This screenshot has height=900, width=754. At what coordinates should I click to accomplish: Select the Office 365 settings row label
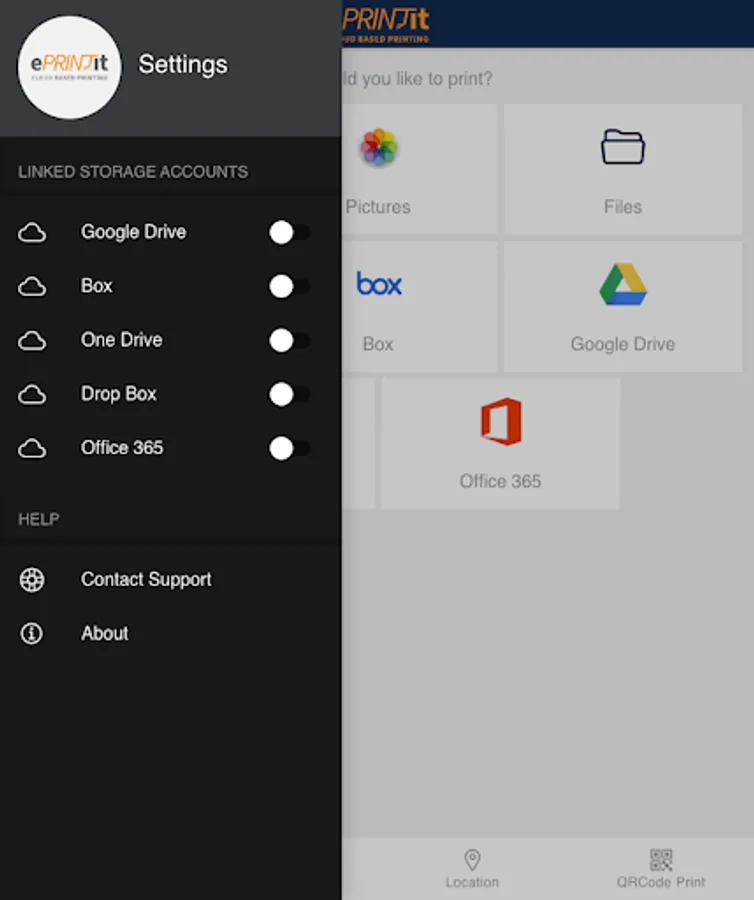click(122, 448)
